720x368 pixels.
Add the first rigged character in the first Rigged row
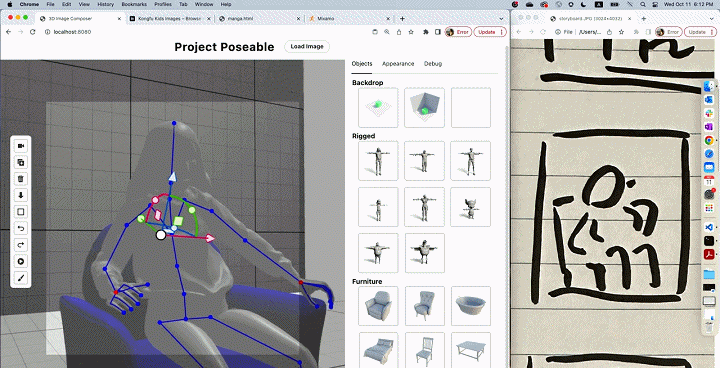tap(378, 161)
